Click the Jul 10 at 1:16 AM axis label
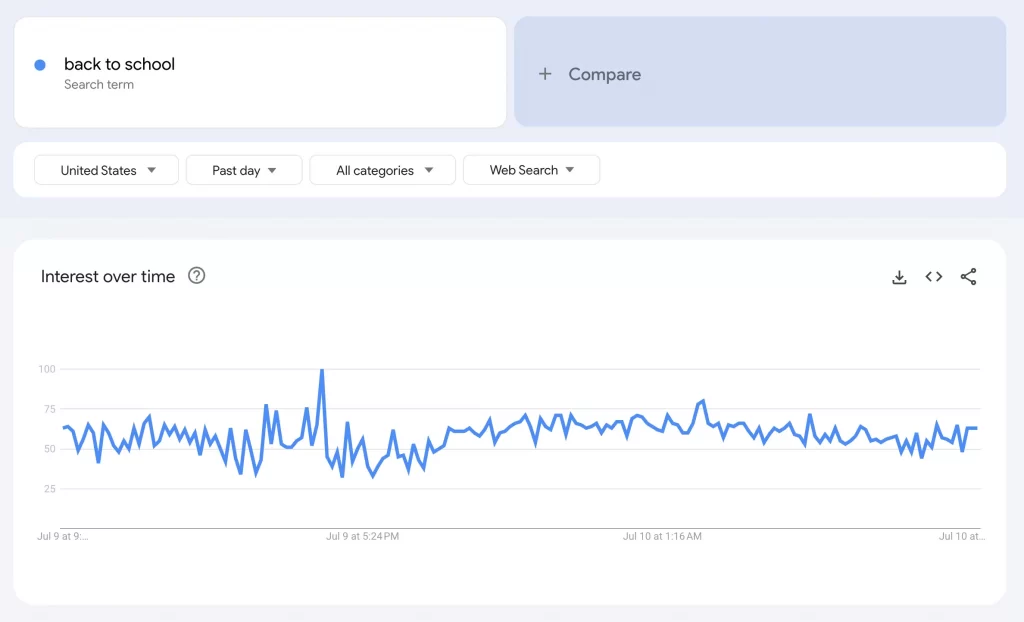 pos(662,536)
